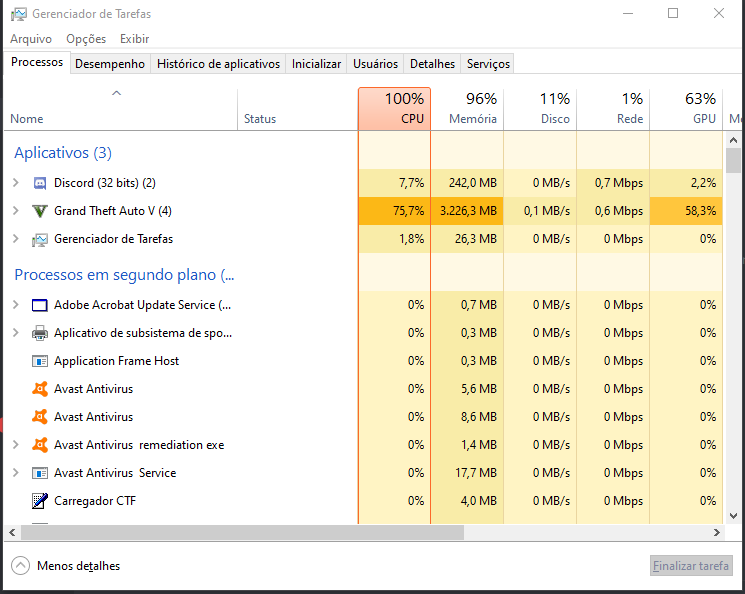Image resolution: width=745 pixels, height=594 pixels.
Task: Click the Avast Antivirus remediation exe icon
Action: 40,445
